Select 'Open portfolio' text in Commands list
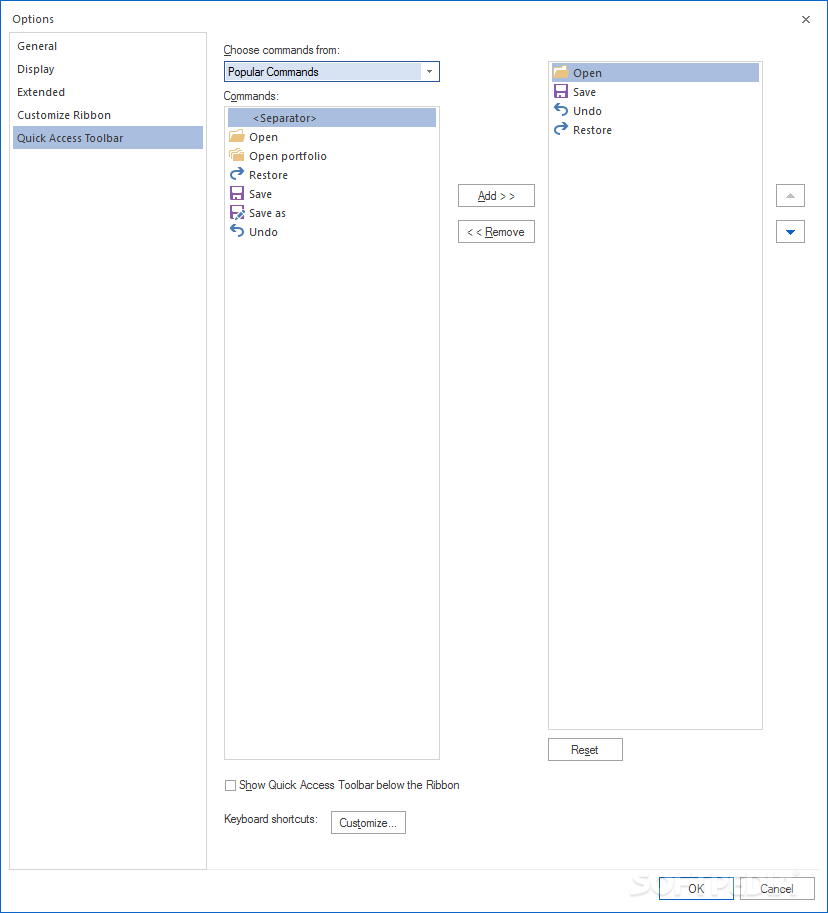Viewport: 828px width, 913px height. (288, 156)
